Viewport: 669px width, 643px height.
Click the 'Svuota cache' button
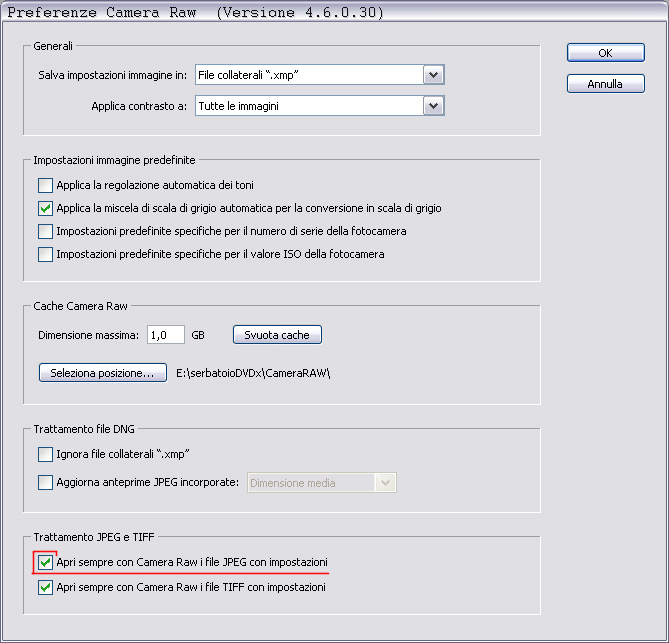[x=277, y=335]
